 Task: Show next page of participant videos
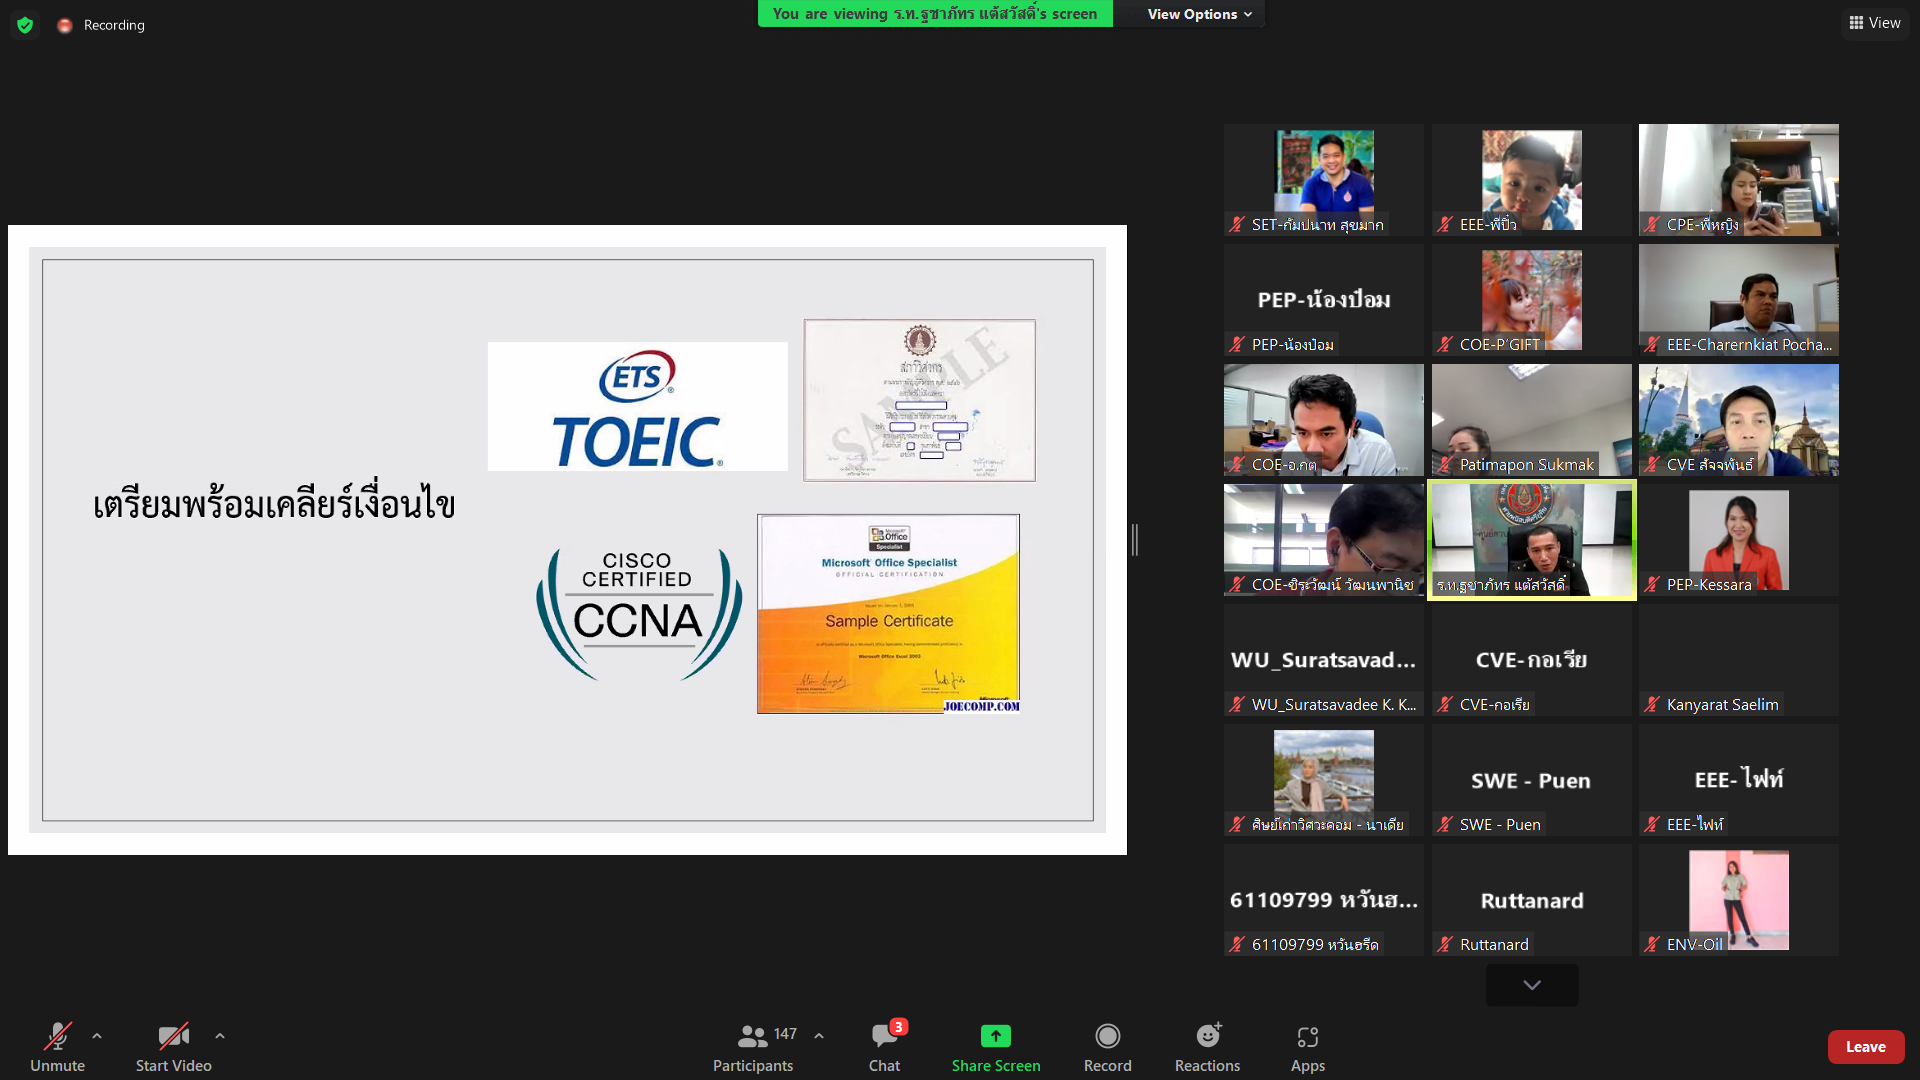(x=1531, y=985)
